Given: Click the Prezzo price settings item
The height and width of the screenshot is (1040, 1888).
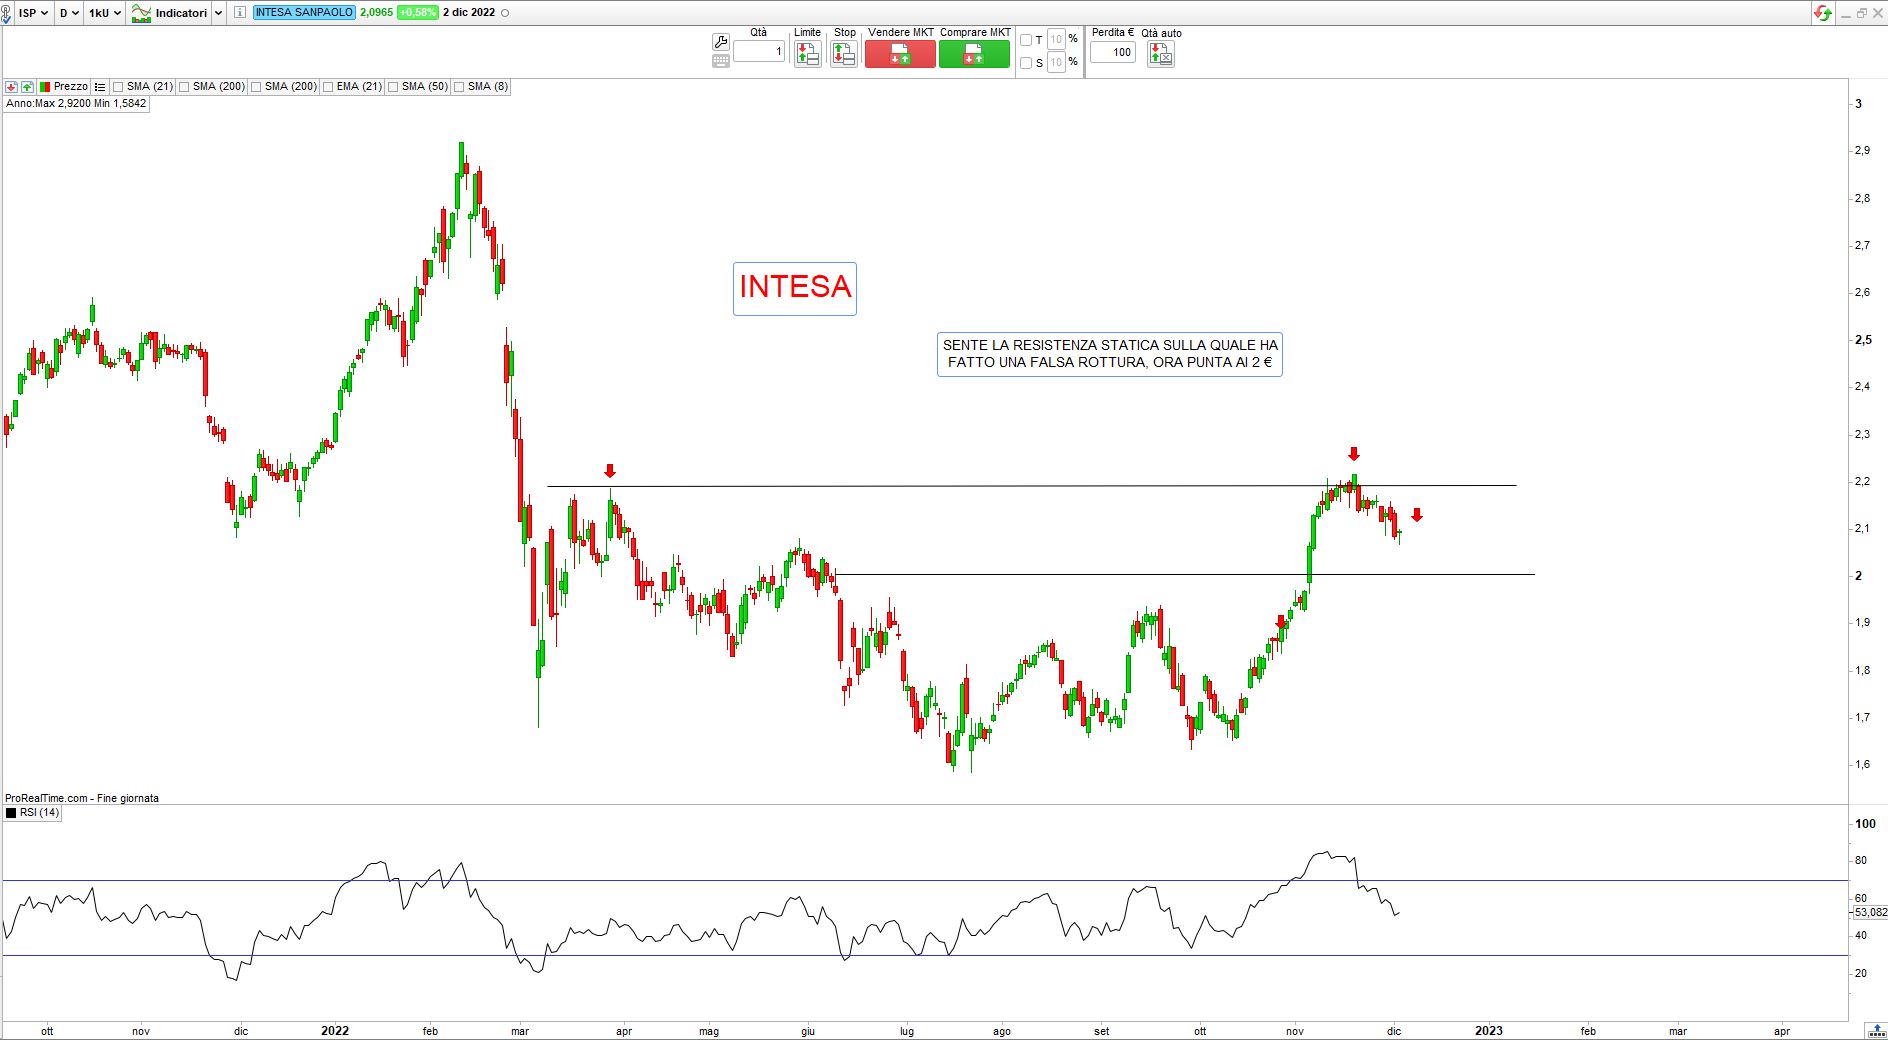Looking at the screenshot, I should [63, 87].
